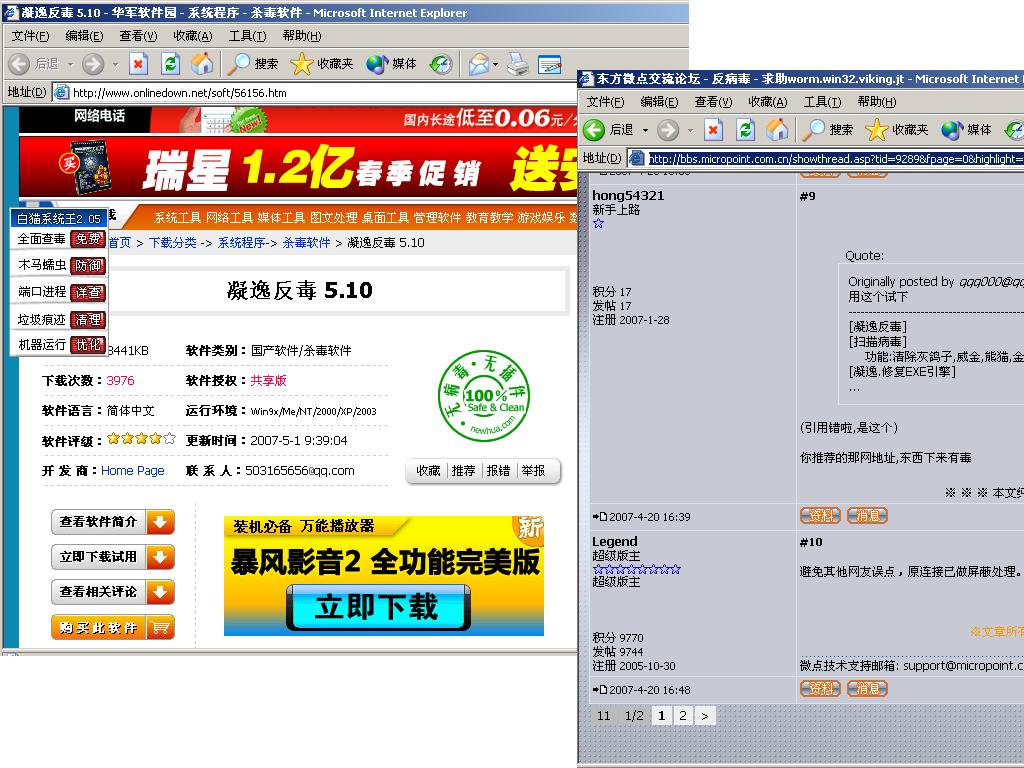Viewport: 1024px width, 768px height.
Task: Open 收藏(A) menu in the micropoint forum window
Action: [767, 102]
